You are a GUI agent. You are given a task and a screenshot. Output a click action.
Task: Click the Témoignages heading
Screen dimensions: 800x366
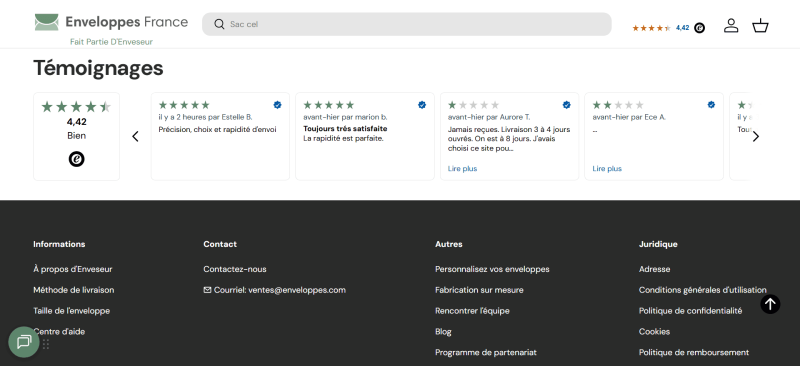98,68
